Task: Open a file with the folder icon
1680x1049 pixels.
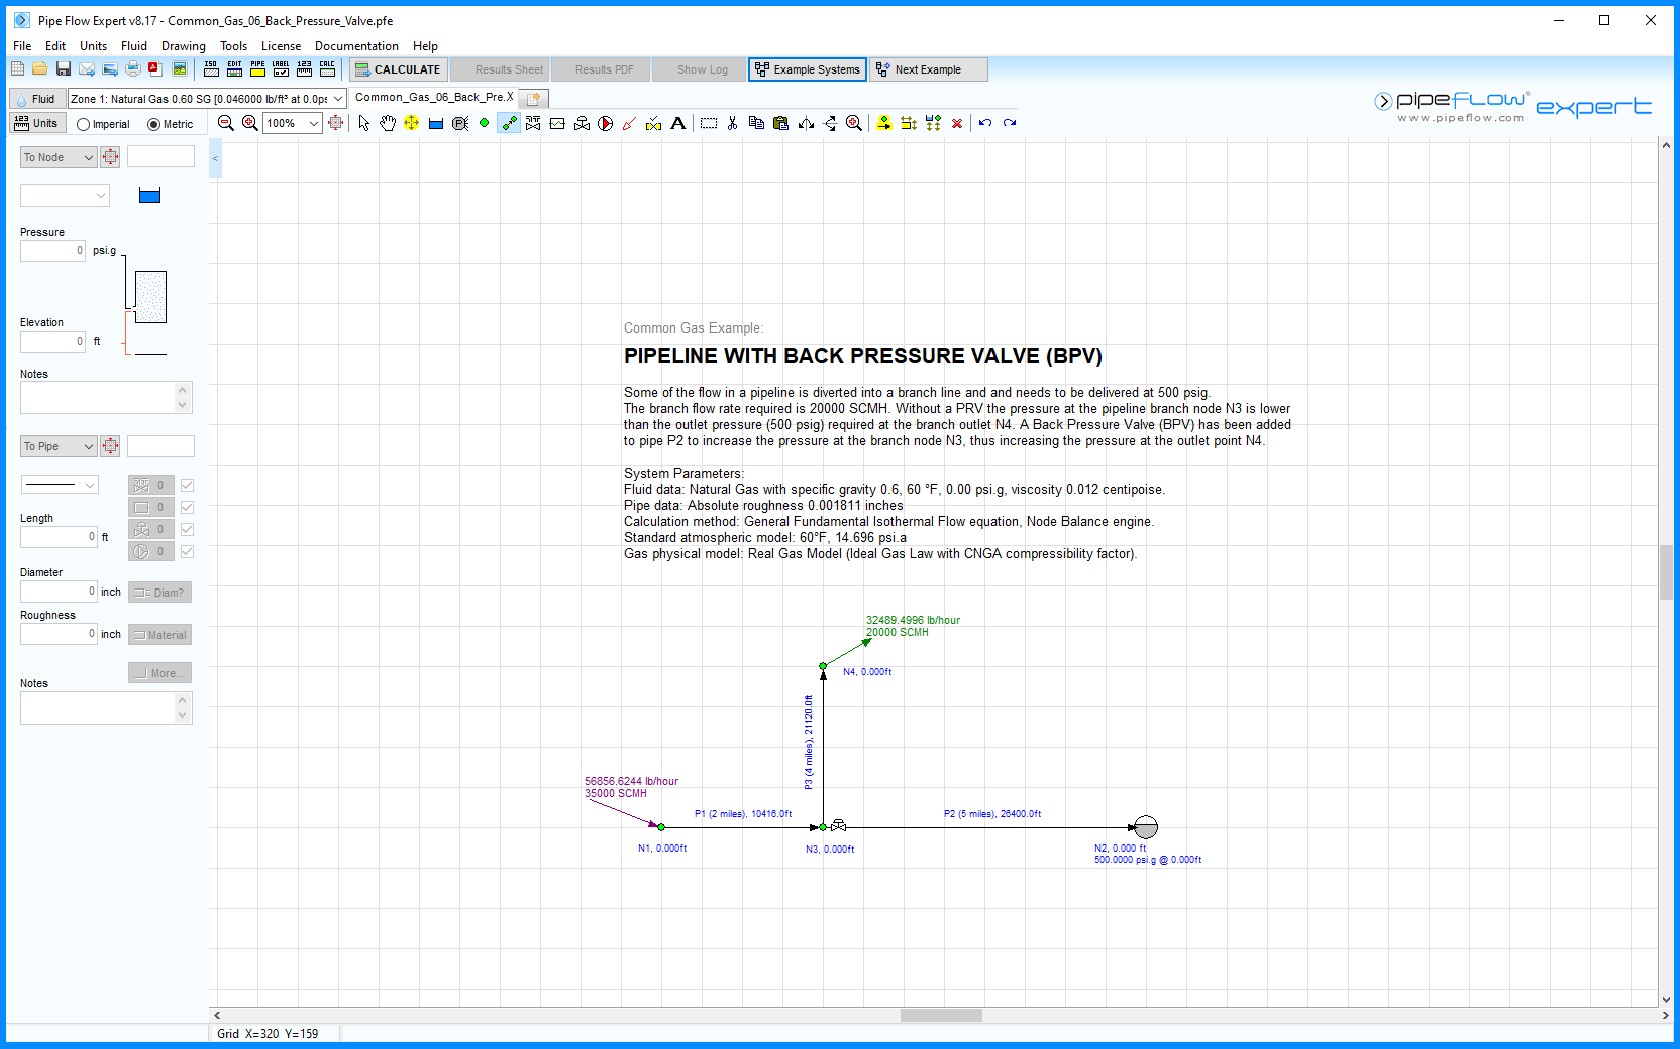Action: (x=40, y=69)
